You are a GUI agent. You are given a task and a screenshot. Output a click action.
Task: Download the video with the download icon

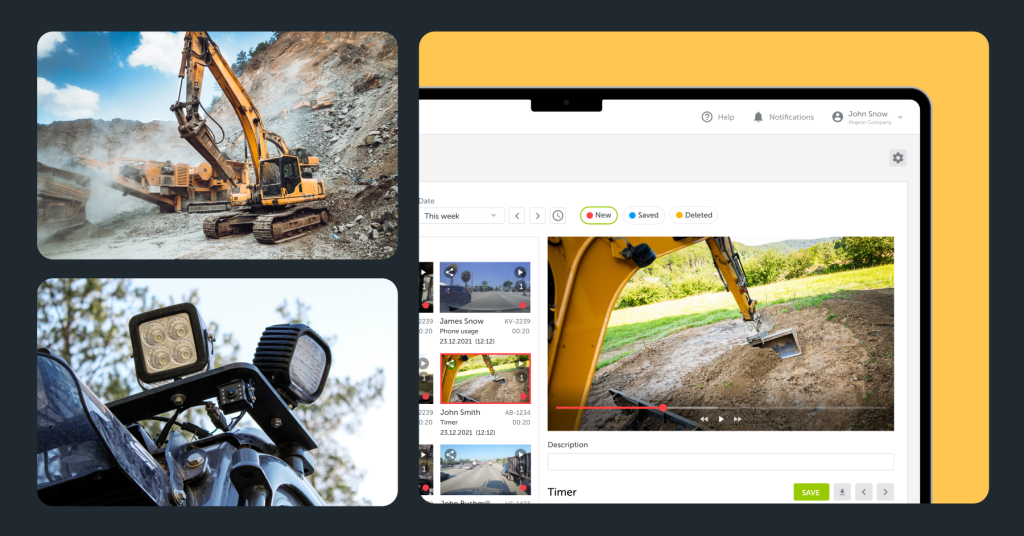(x=842, y=492)
